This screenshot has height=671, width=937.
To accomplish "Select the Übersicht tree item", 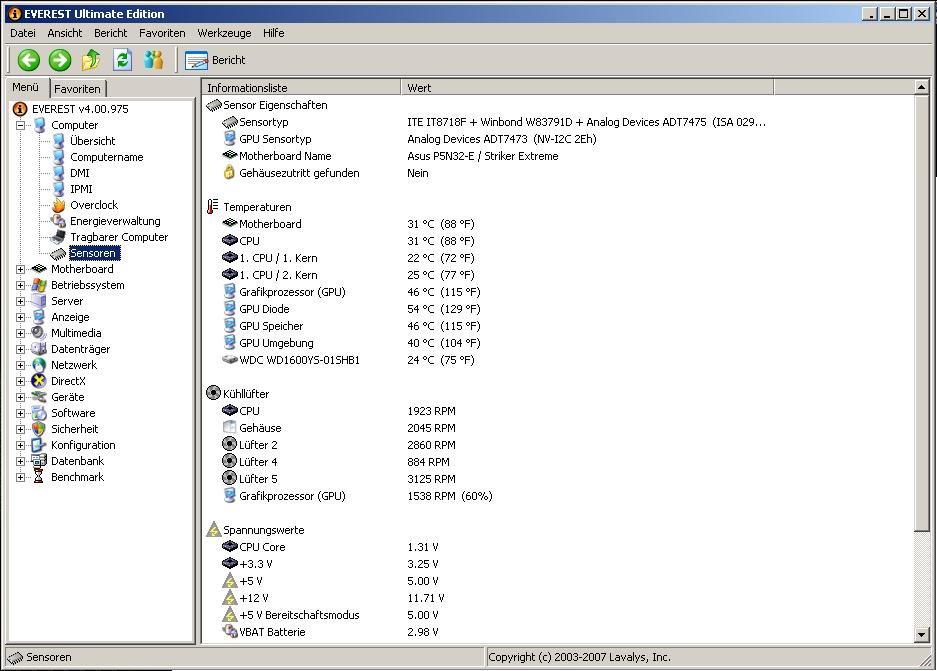I will 93,141.
